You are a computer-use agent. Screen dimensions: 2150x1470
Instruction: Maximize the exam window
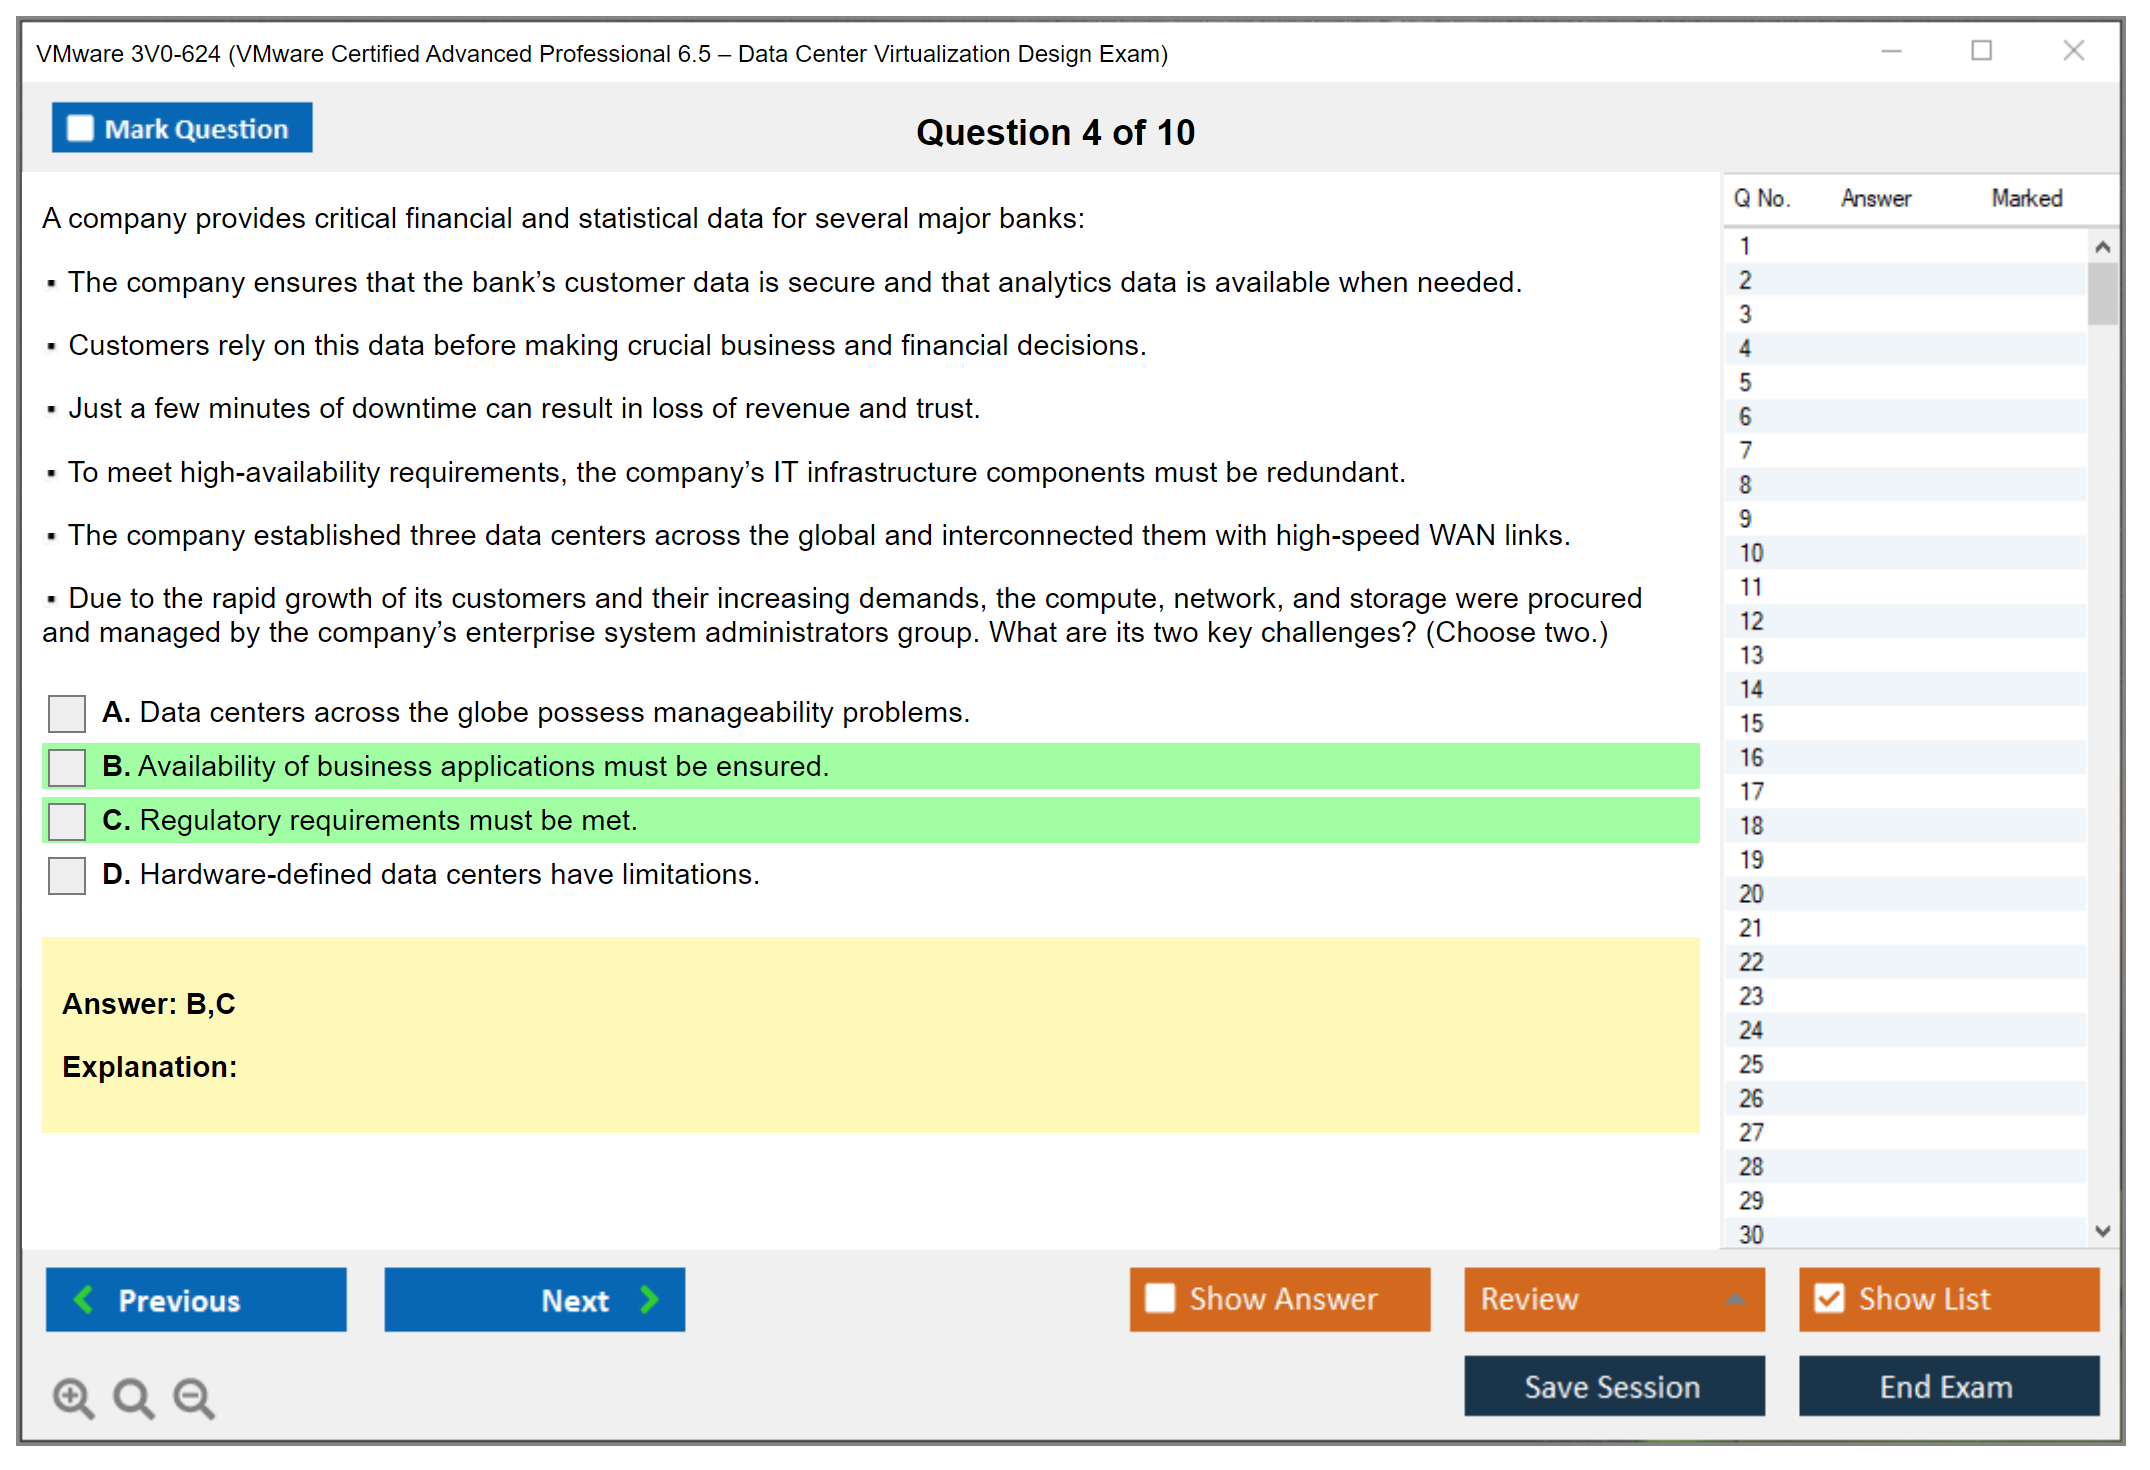1981,51
